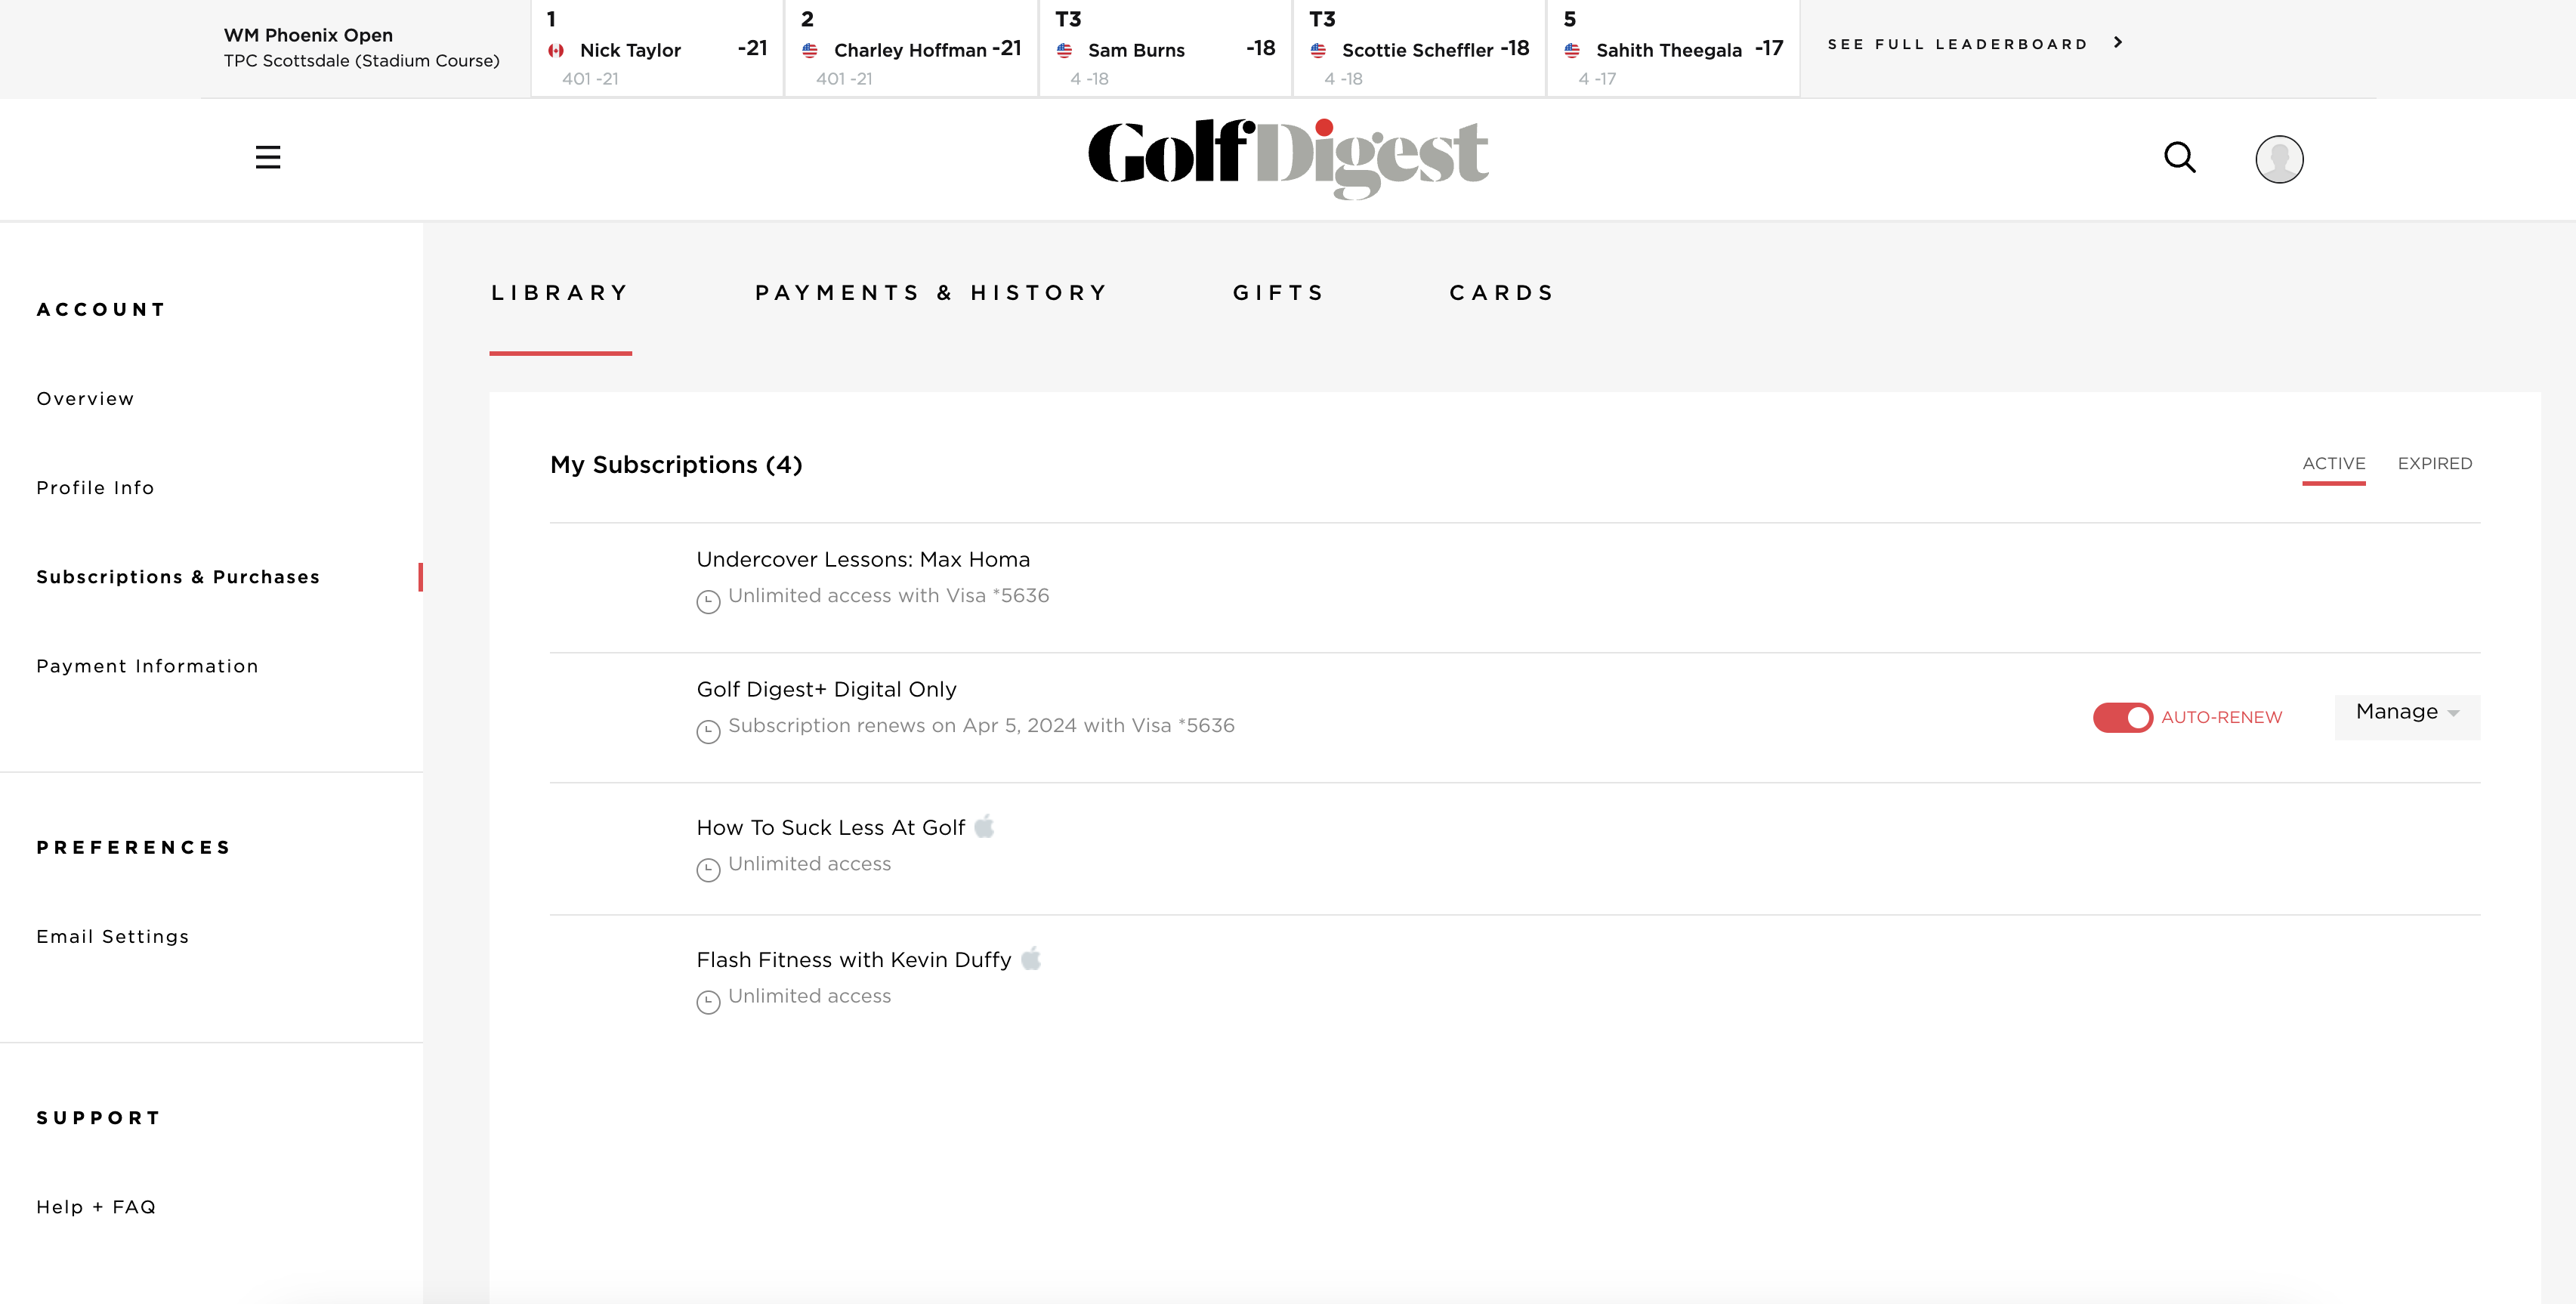Toggle the Auto-Renew switch off
Image resolution: width=2576 pixels, height=1304 pixels.
[x=2122, y=717]
